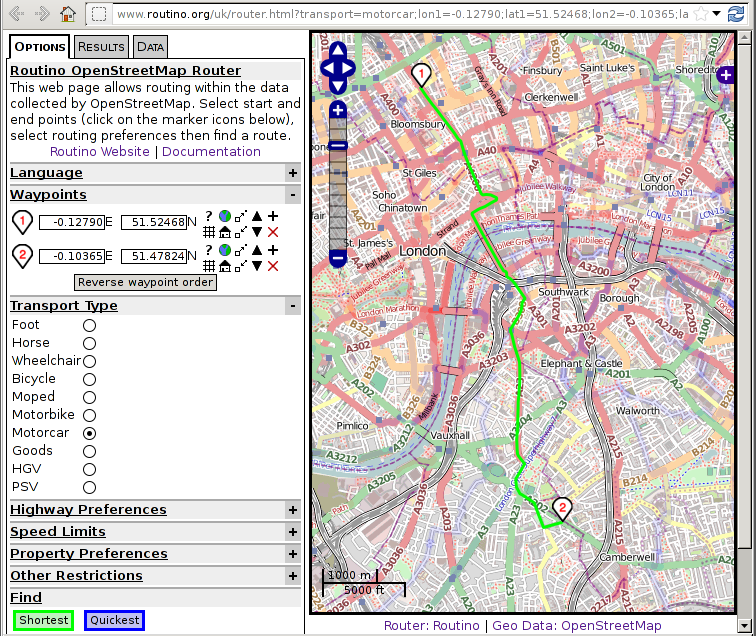756x636 pixels.
Task: Collapse the Transport Type section
Action: 293,306
